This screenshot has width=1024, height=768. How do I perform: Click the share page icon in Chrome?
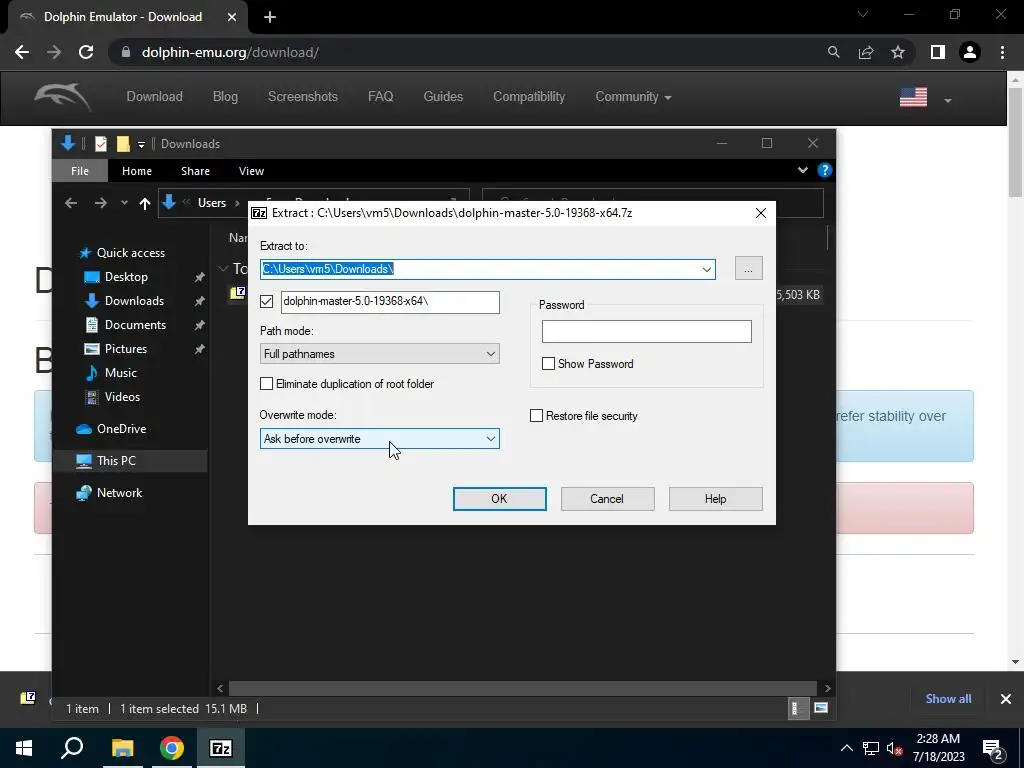click(866, 52)
